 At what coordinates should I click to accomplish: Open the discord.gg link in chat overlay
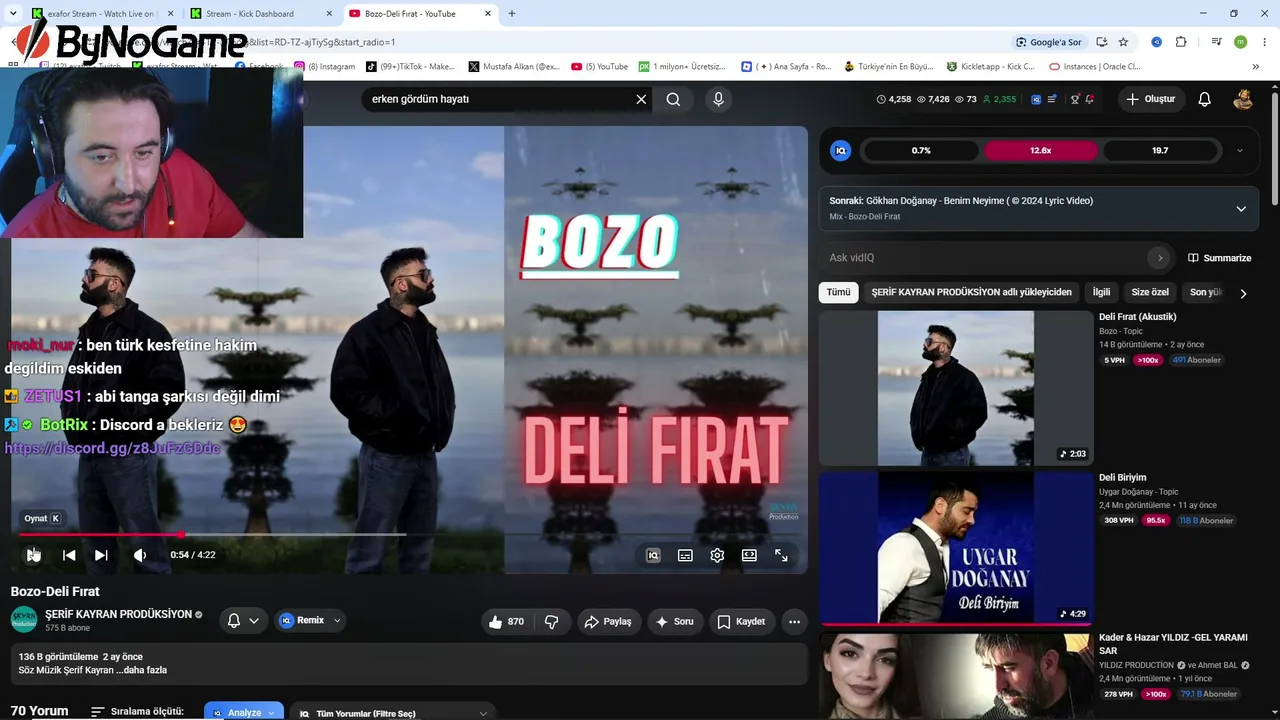tap(112, 448)
